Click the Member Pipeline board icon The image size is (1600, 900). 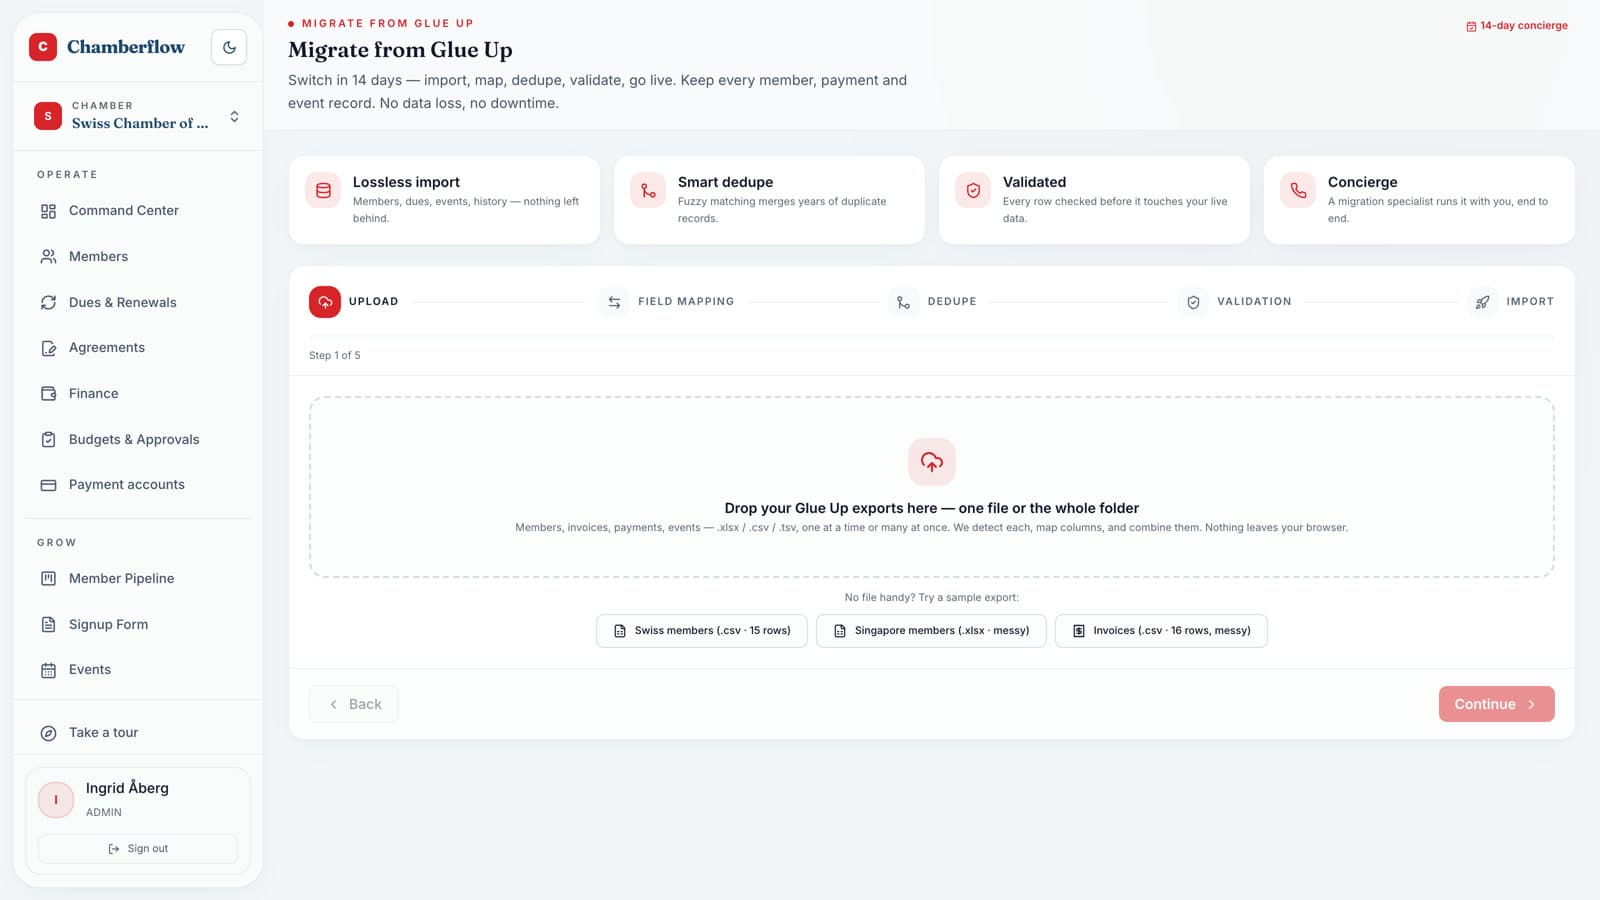(48, 579)
